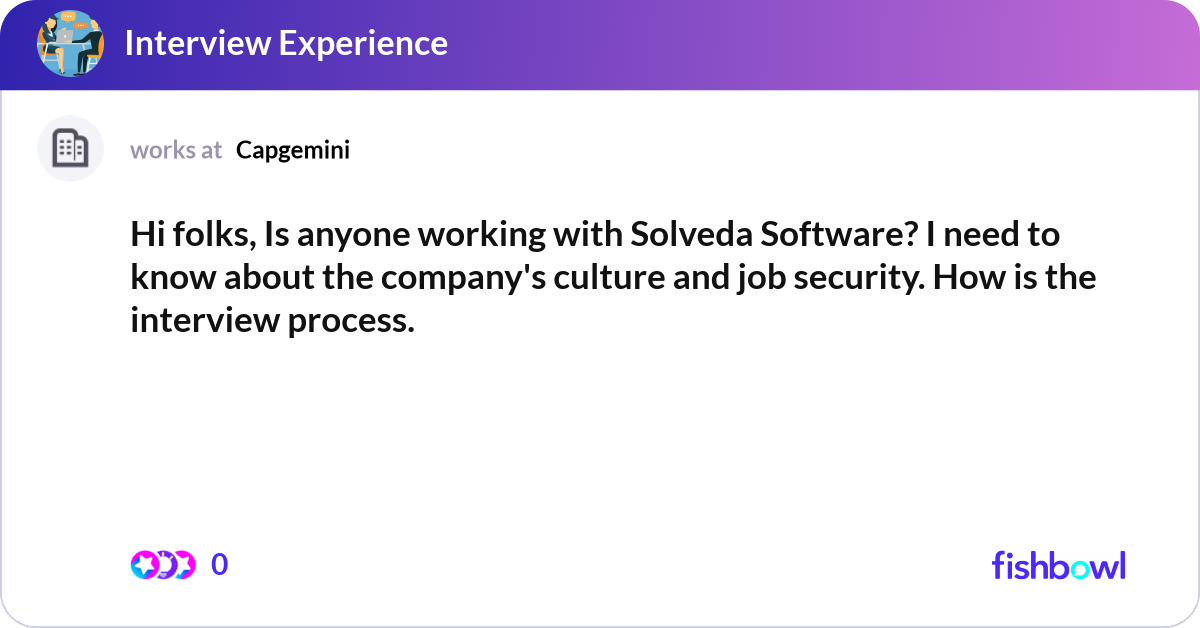
Task: Click the leftmost star reaction icon
Action: tap(145, 565)
